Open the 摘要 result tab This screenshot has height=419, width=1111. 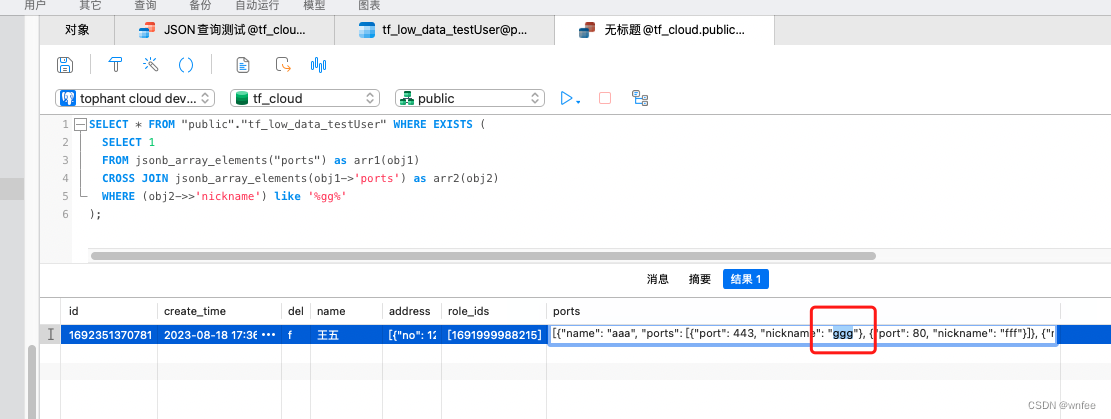click(699, 279)
